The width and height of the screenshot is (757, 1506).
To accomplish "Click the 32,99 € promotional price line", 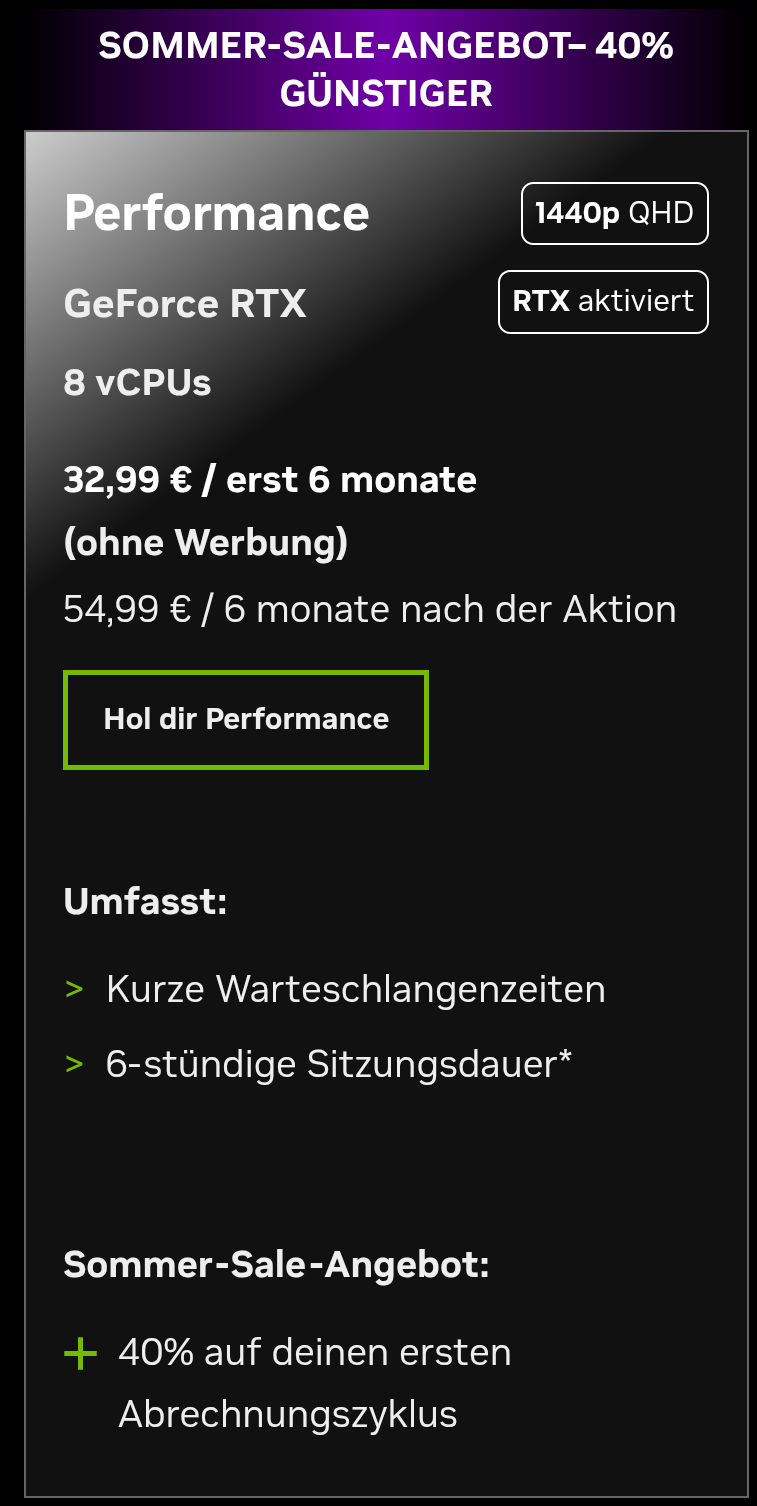I will [270, 480].
